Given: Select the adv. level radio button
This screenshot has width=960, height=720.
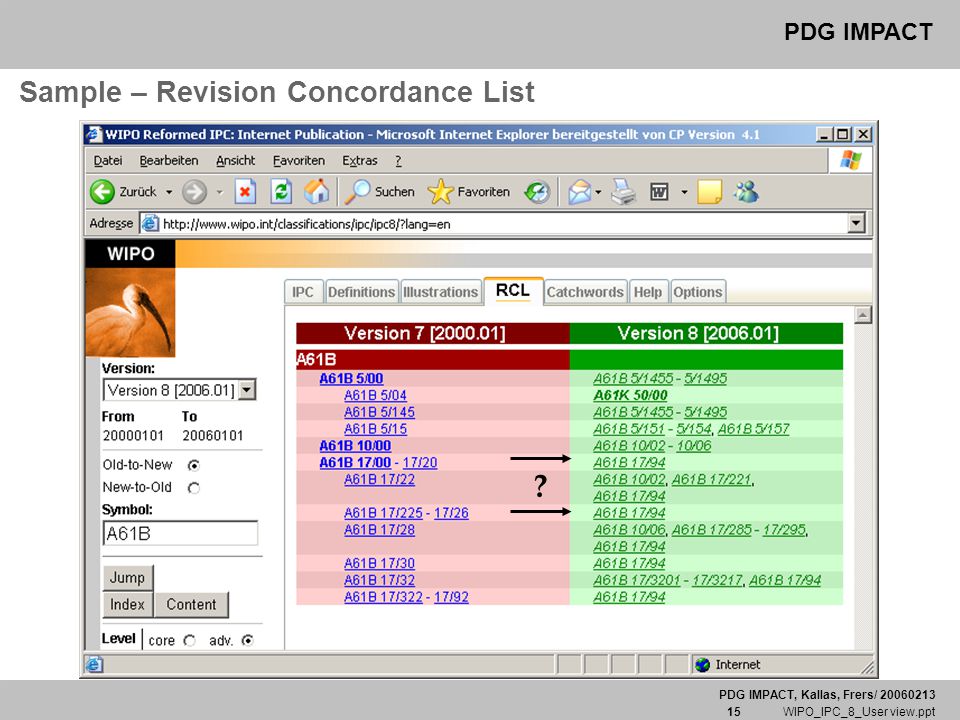Looking at the screenshot, I should click(x=247, y=640).
